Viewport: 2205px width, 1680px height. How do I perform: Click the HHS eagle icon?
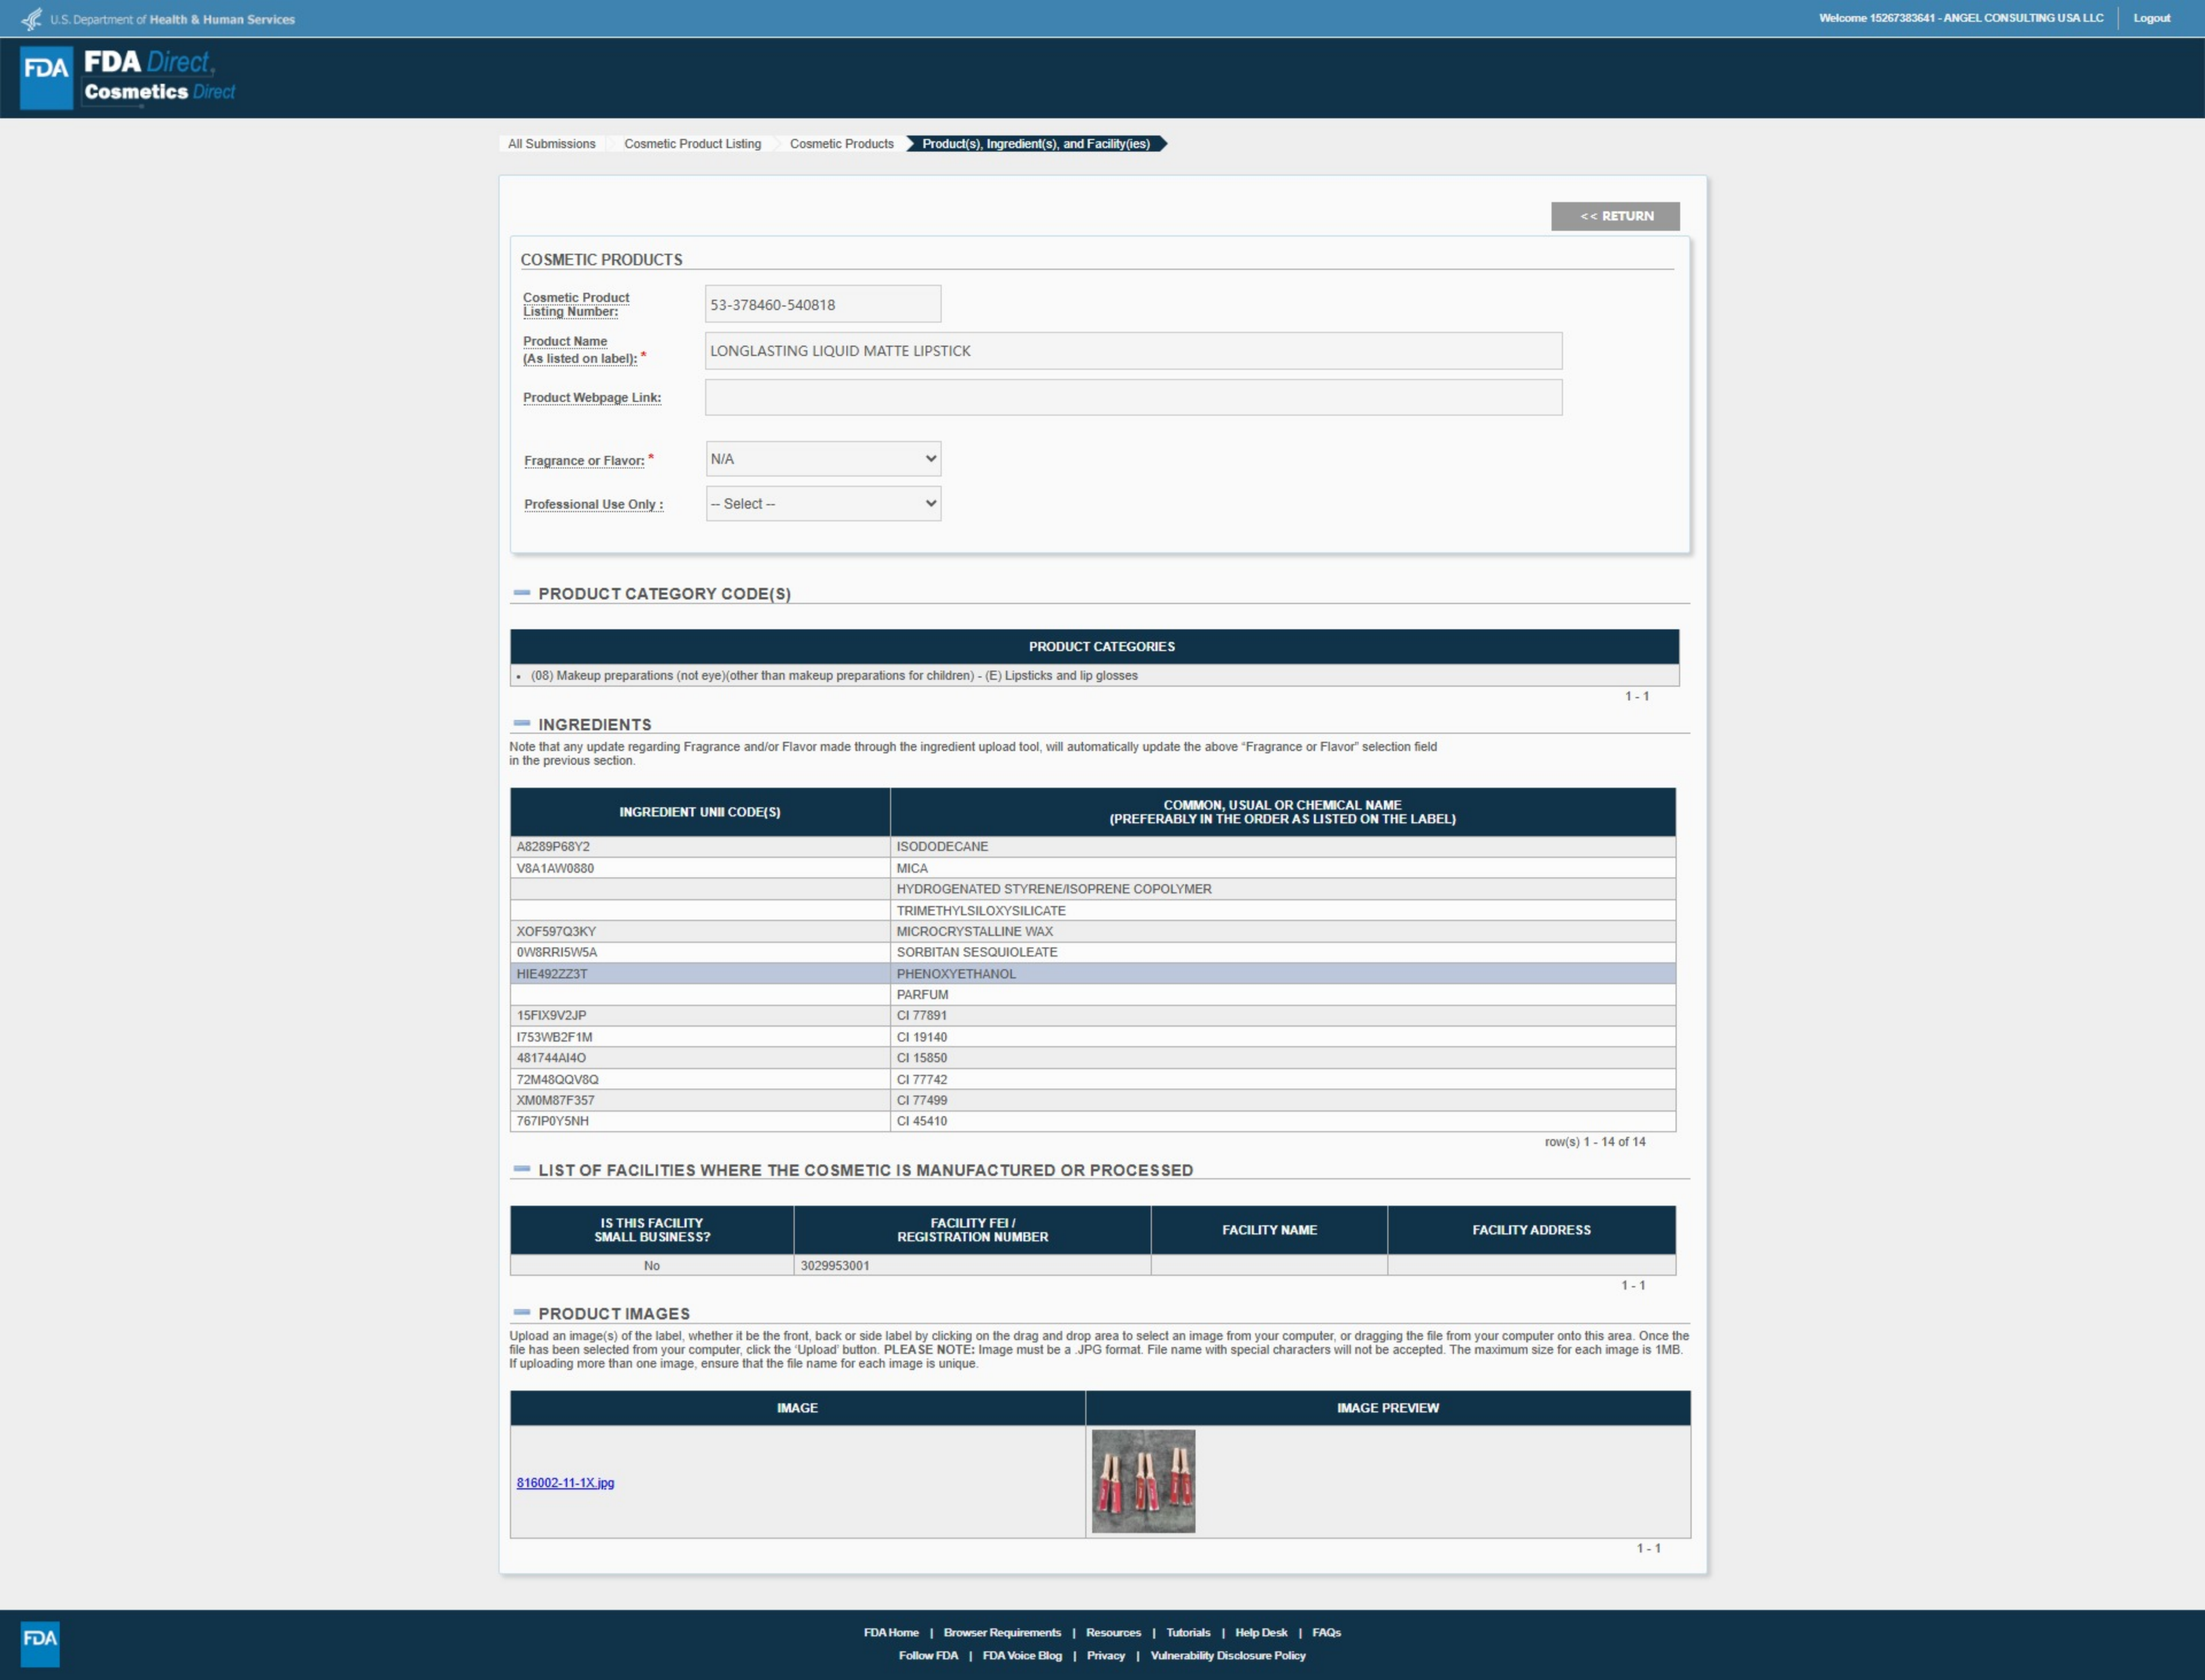[x=32, y=19]
